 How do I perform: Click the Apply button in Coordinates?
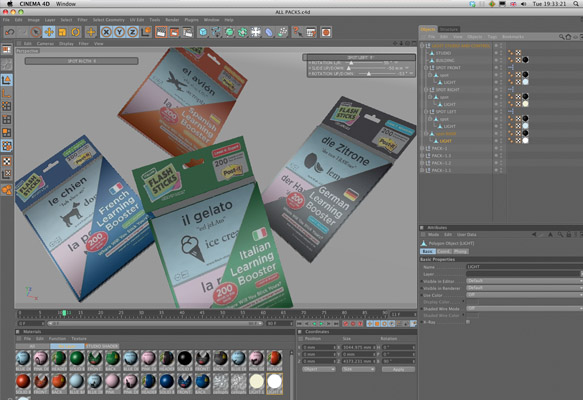tap(398, 370)
